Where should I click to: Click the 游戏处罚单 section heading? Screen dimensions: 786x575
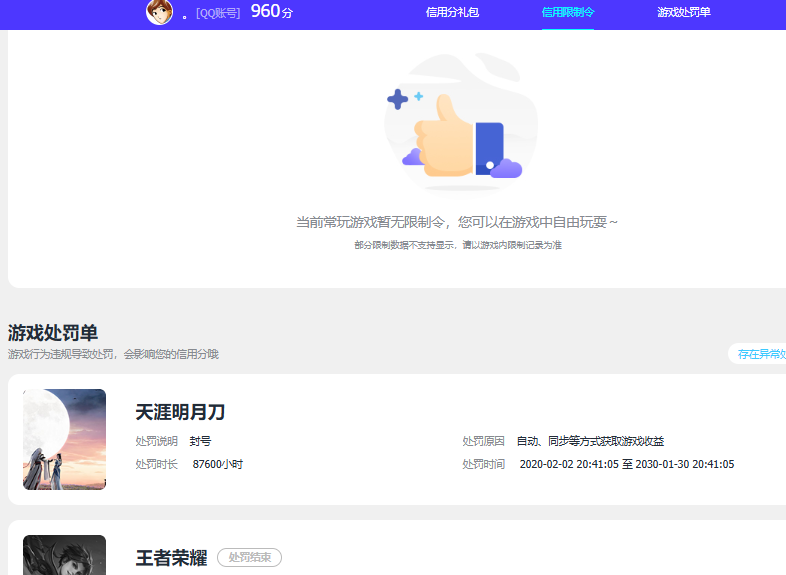pos(53,333)
